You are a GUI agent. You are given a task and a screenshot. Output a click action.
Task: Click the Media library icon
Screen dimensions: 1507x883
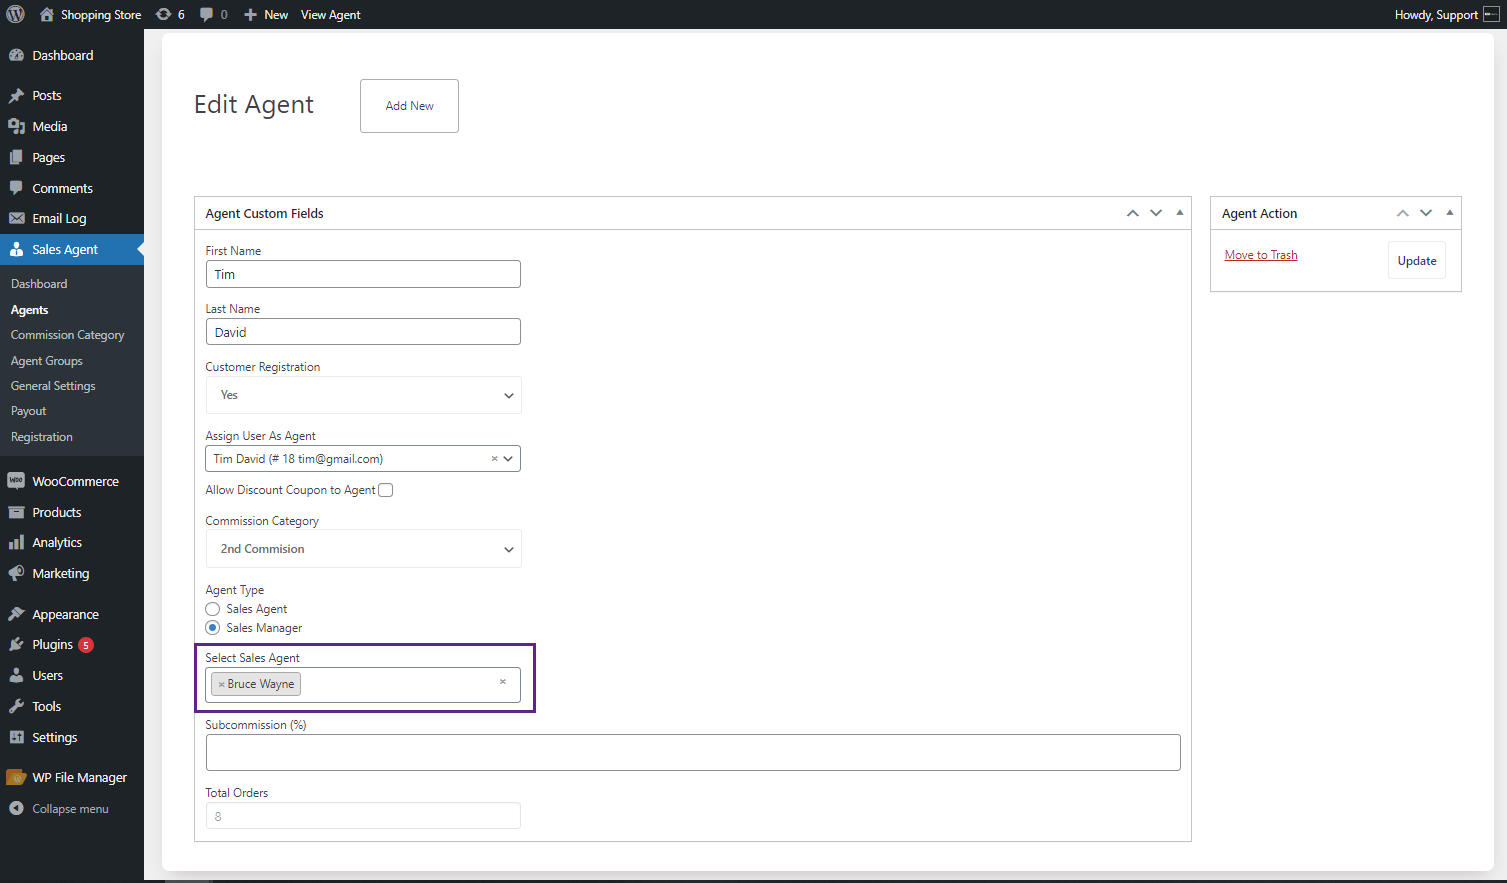[x=16, y=126]
